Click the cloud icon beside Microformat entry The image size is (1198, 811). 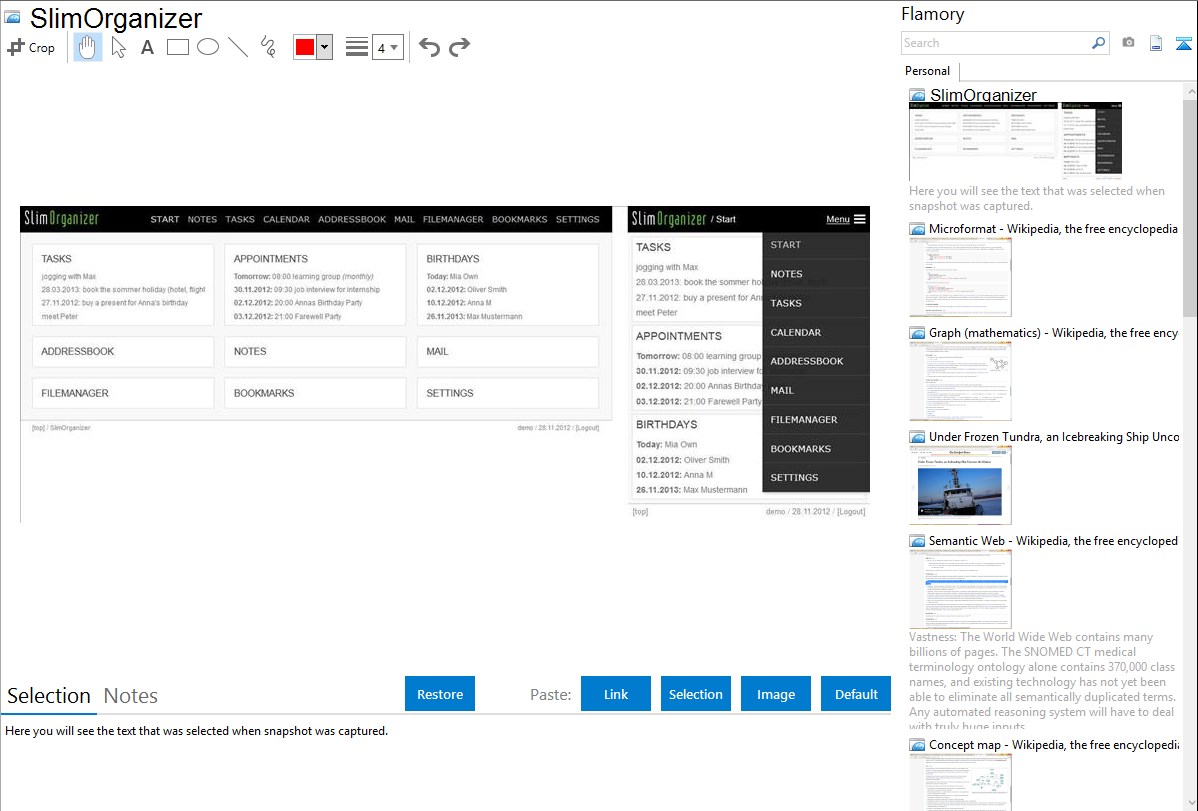tap(918, 229)
